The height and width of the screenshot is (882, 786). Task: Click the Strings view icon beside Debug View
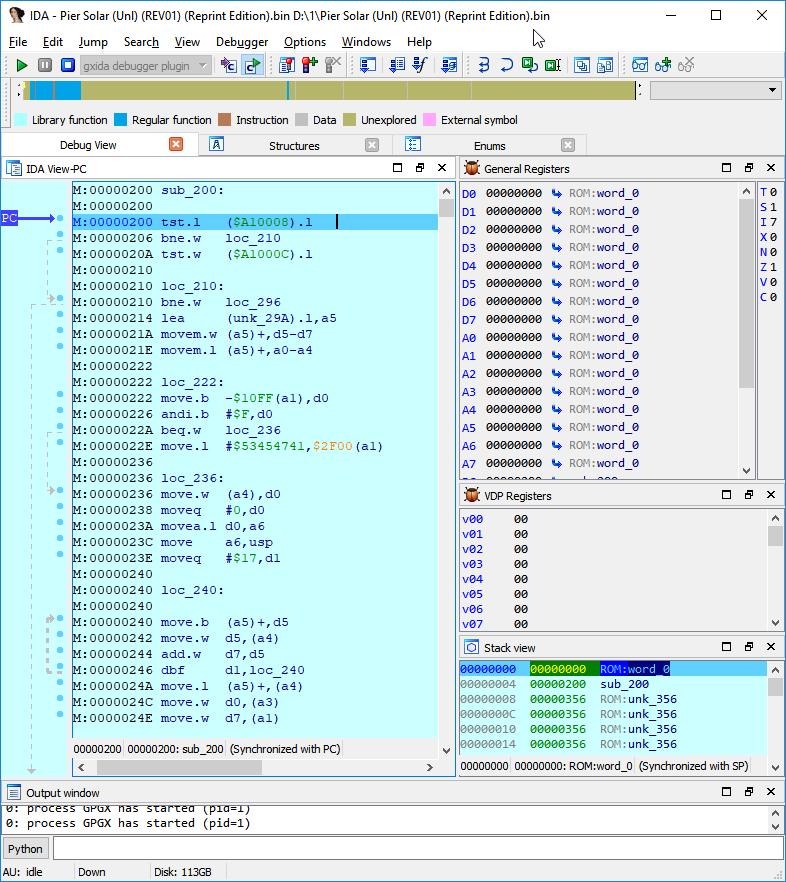coord(216,145)
